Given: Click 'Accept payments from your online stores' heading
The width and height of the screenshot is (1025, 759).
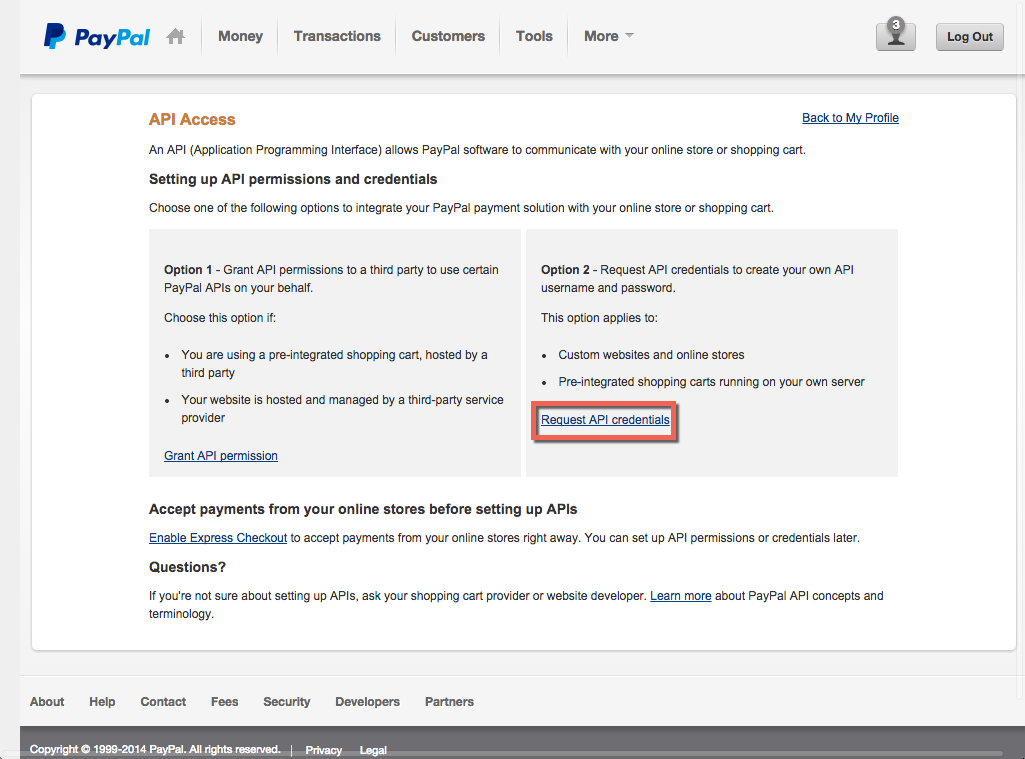Looking at the screenshot, I should point(363,510).
